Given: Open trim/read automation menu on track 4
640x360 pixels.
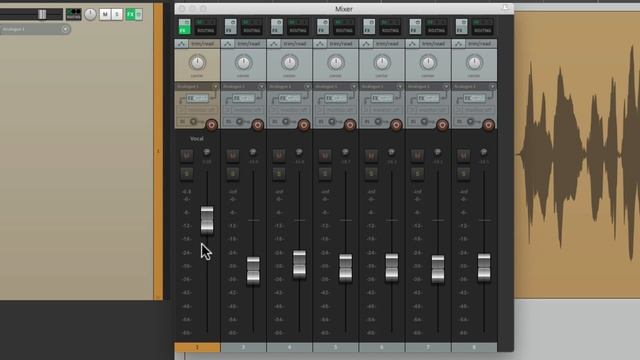Looking at the screenshot, I should [296, 44].
